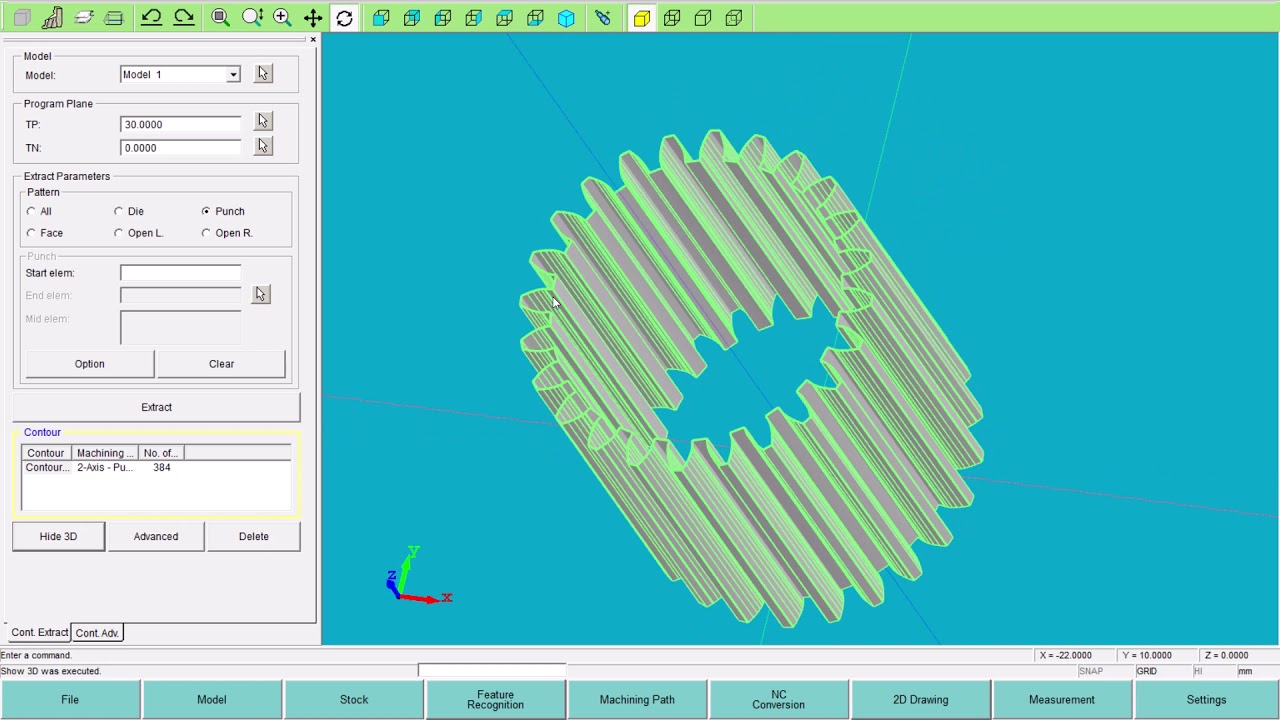
Task: Select the All pattern radio button
Action: pyautogui.click(x=31, y=211)
